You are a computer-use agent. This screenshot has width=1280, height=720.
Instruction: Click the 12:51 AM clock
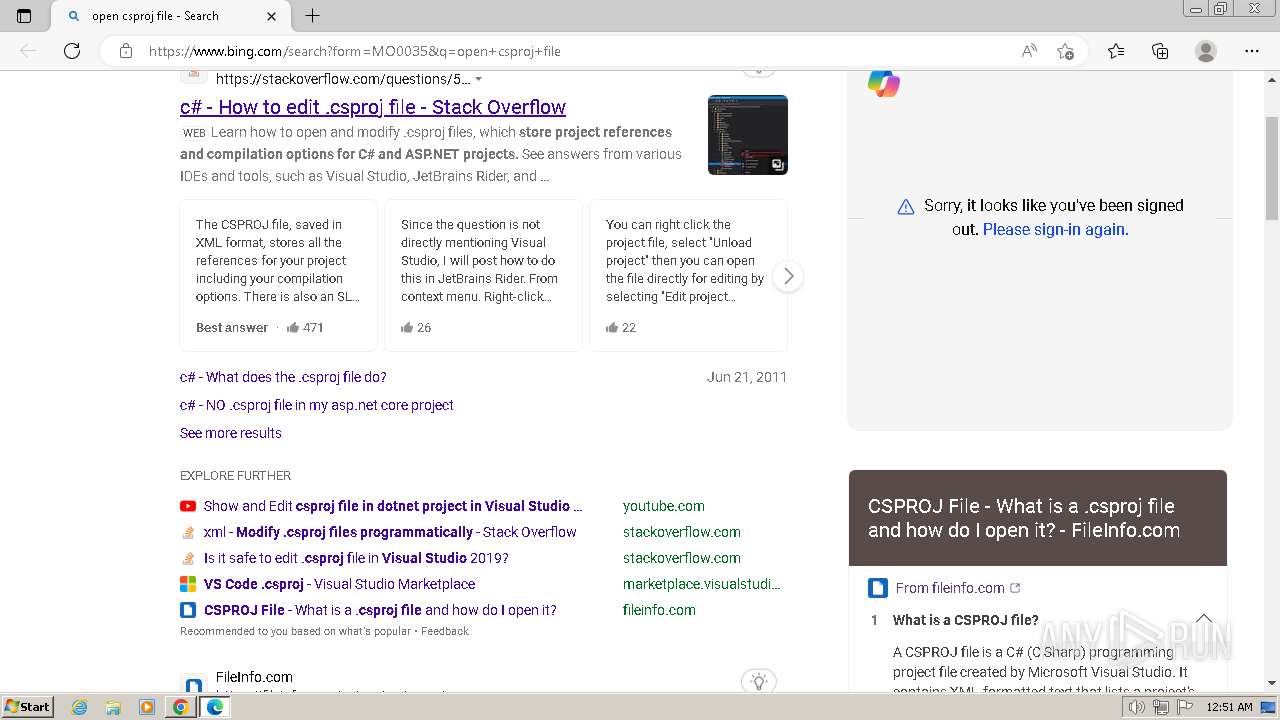click(x=1229, y=707)
